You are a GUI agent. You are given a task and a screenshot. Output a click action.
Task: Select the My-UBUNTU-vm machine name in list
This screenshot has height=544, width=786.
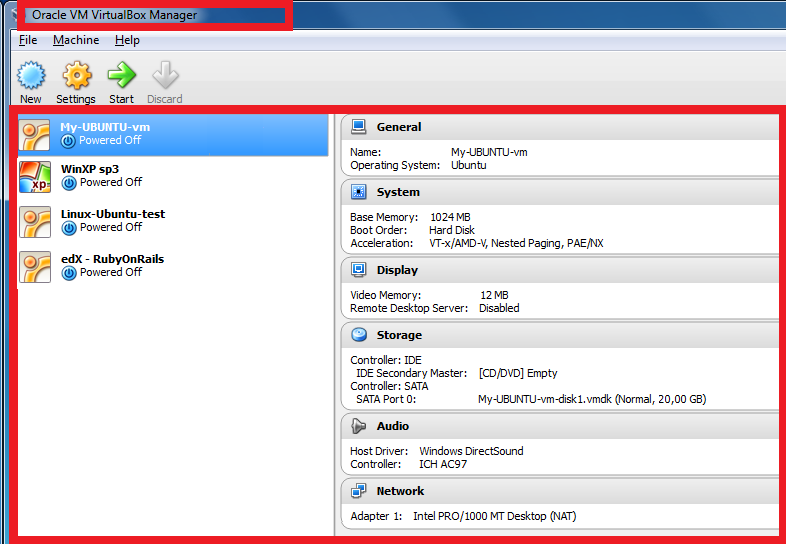(x=105, y=127)
